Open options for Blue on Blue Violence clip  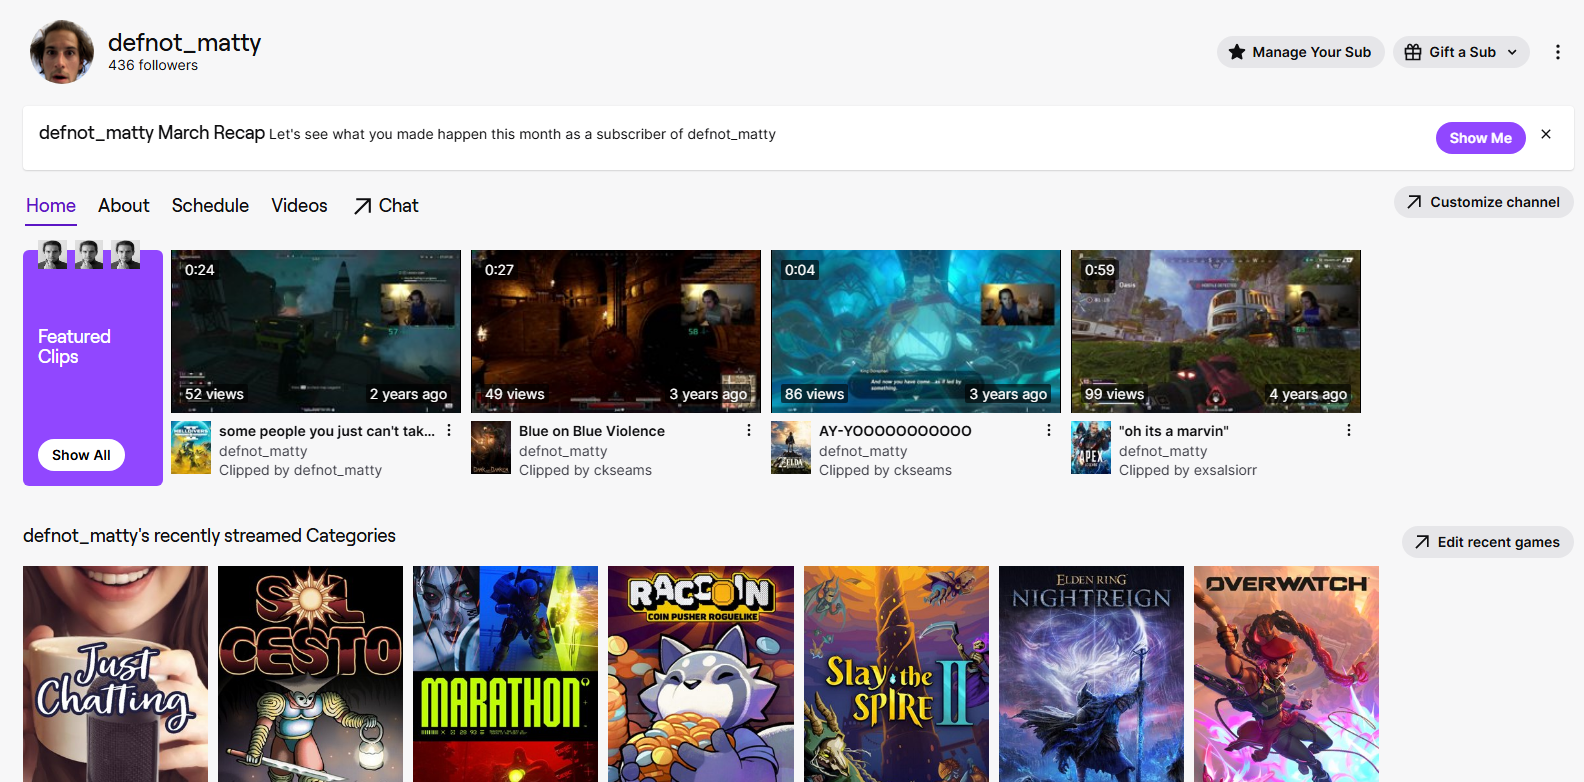click(749, 430)
